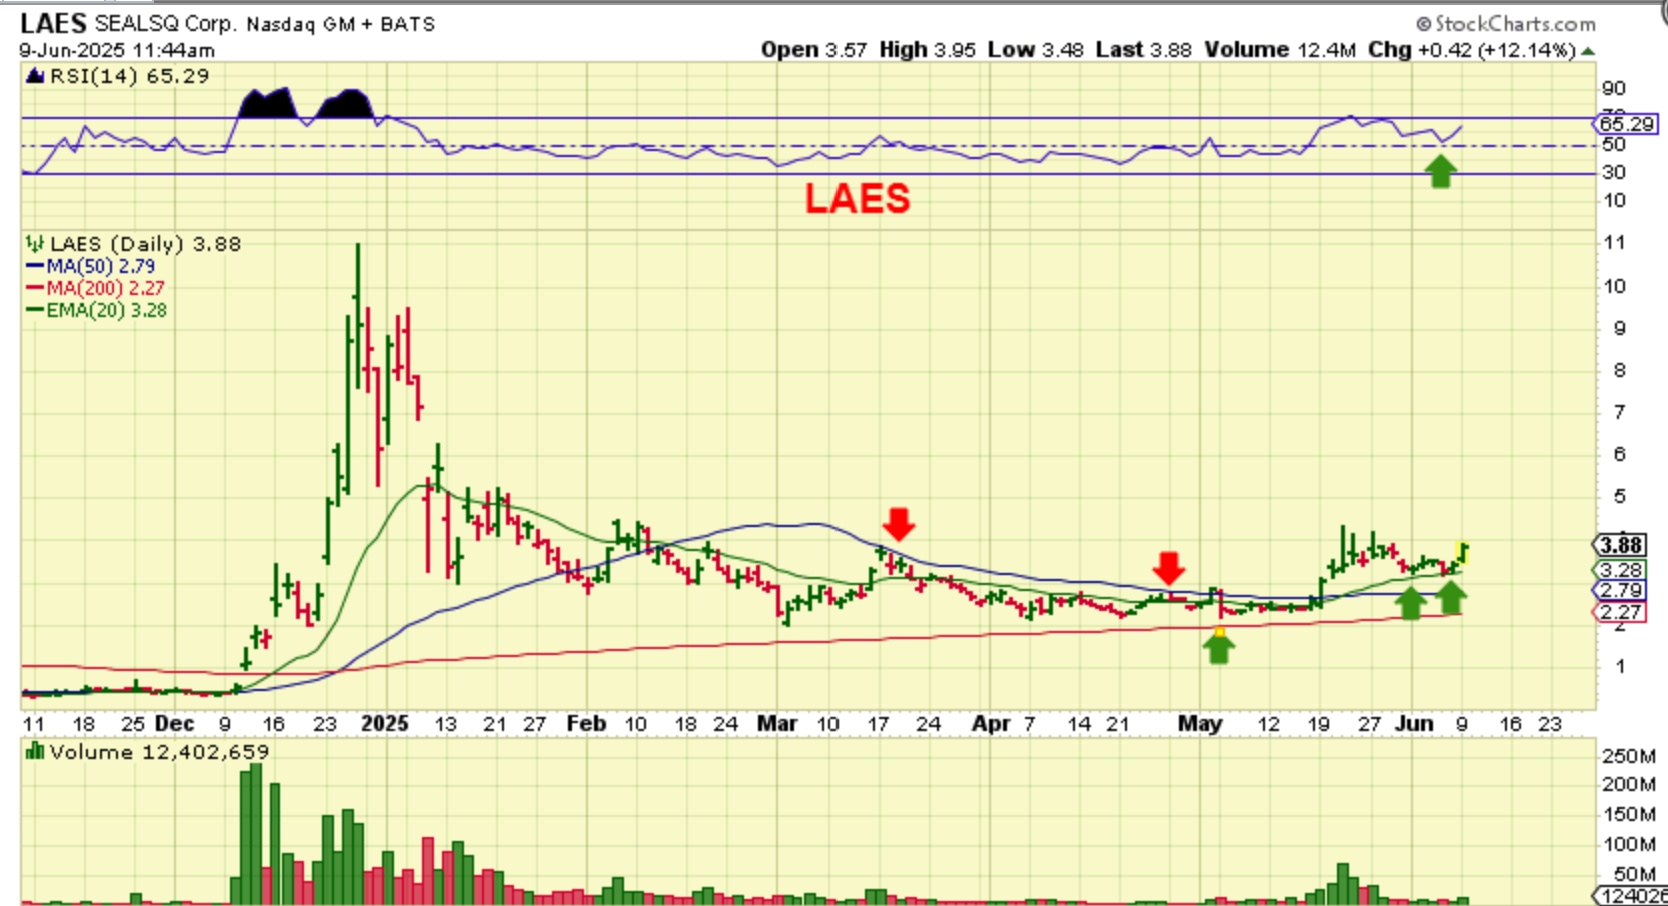Image resolution: width=1668 pixels, height=906 pixels.
Task: Click the Low 3.48 quote value
Action: pyautogui.click(x=1035, y=50)
